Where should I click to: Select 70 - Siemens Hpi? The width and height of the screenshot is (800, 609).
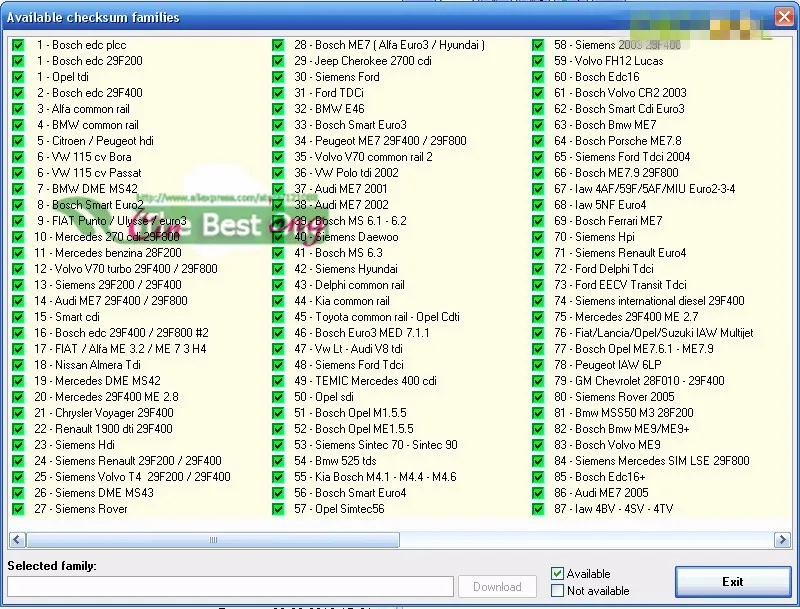pos(594,237)
